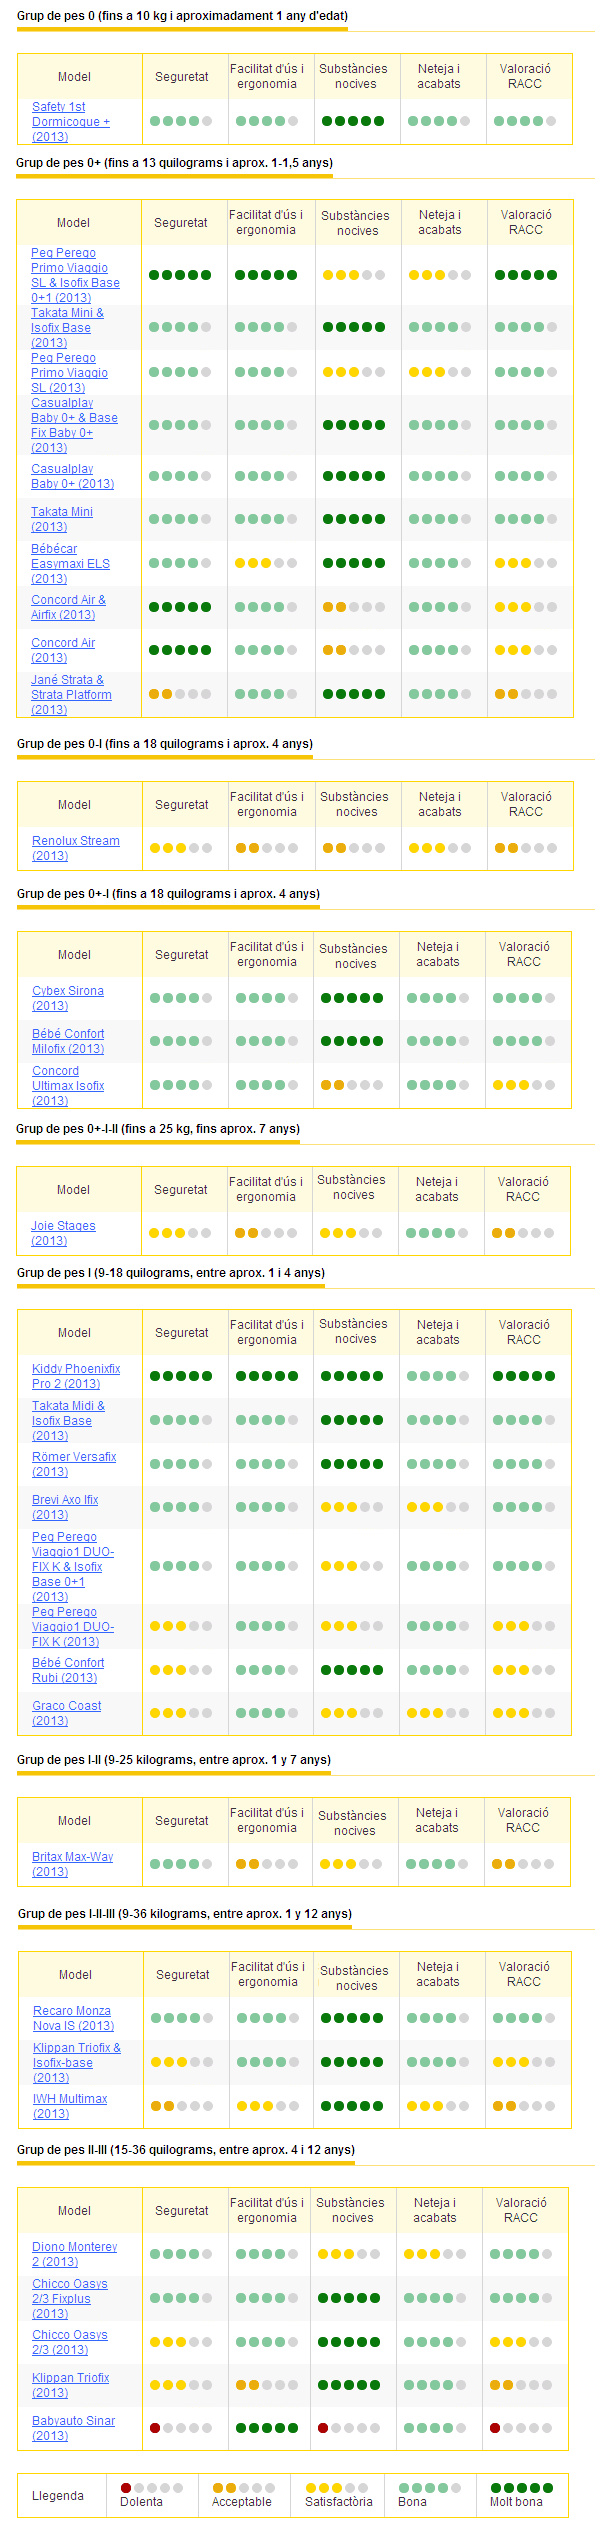Click the light green Bona rating dots in legend
Viewport: 600px width, 2540px height.
pyautogui.click(x=429, y=2488)
